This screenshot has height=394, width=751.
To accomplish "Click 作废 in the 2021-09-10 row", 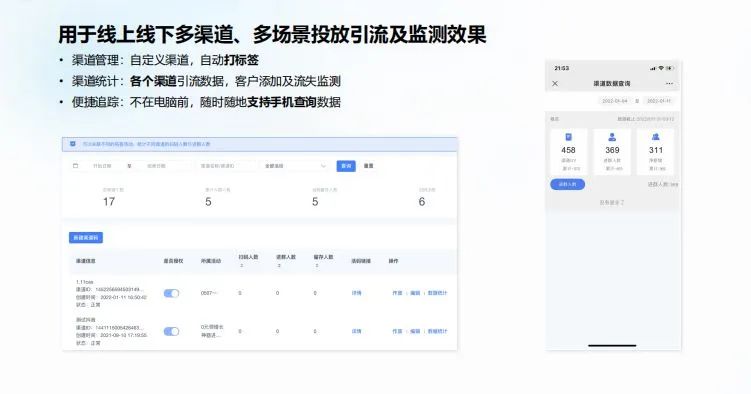I will click(x=398, y=331).
